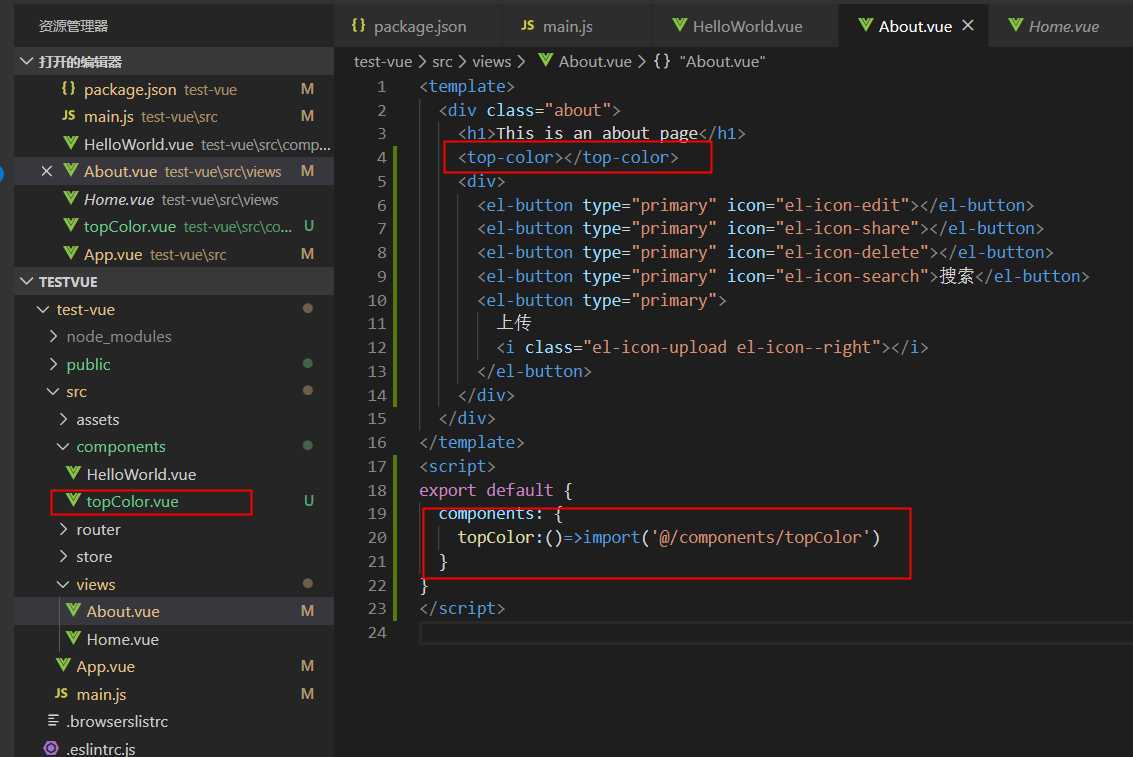This screenshot has height=757, width=1133.
Task: Click the JS icon beside main.js in src
Action: tap(61, 693)
